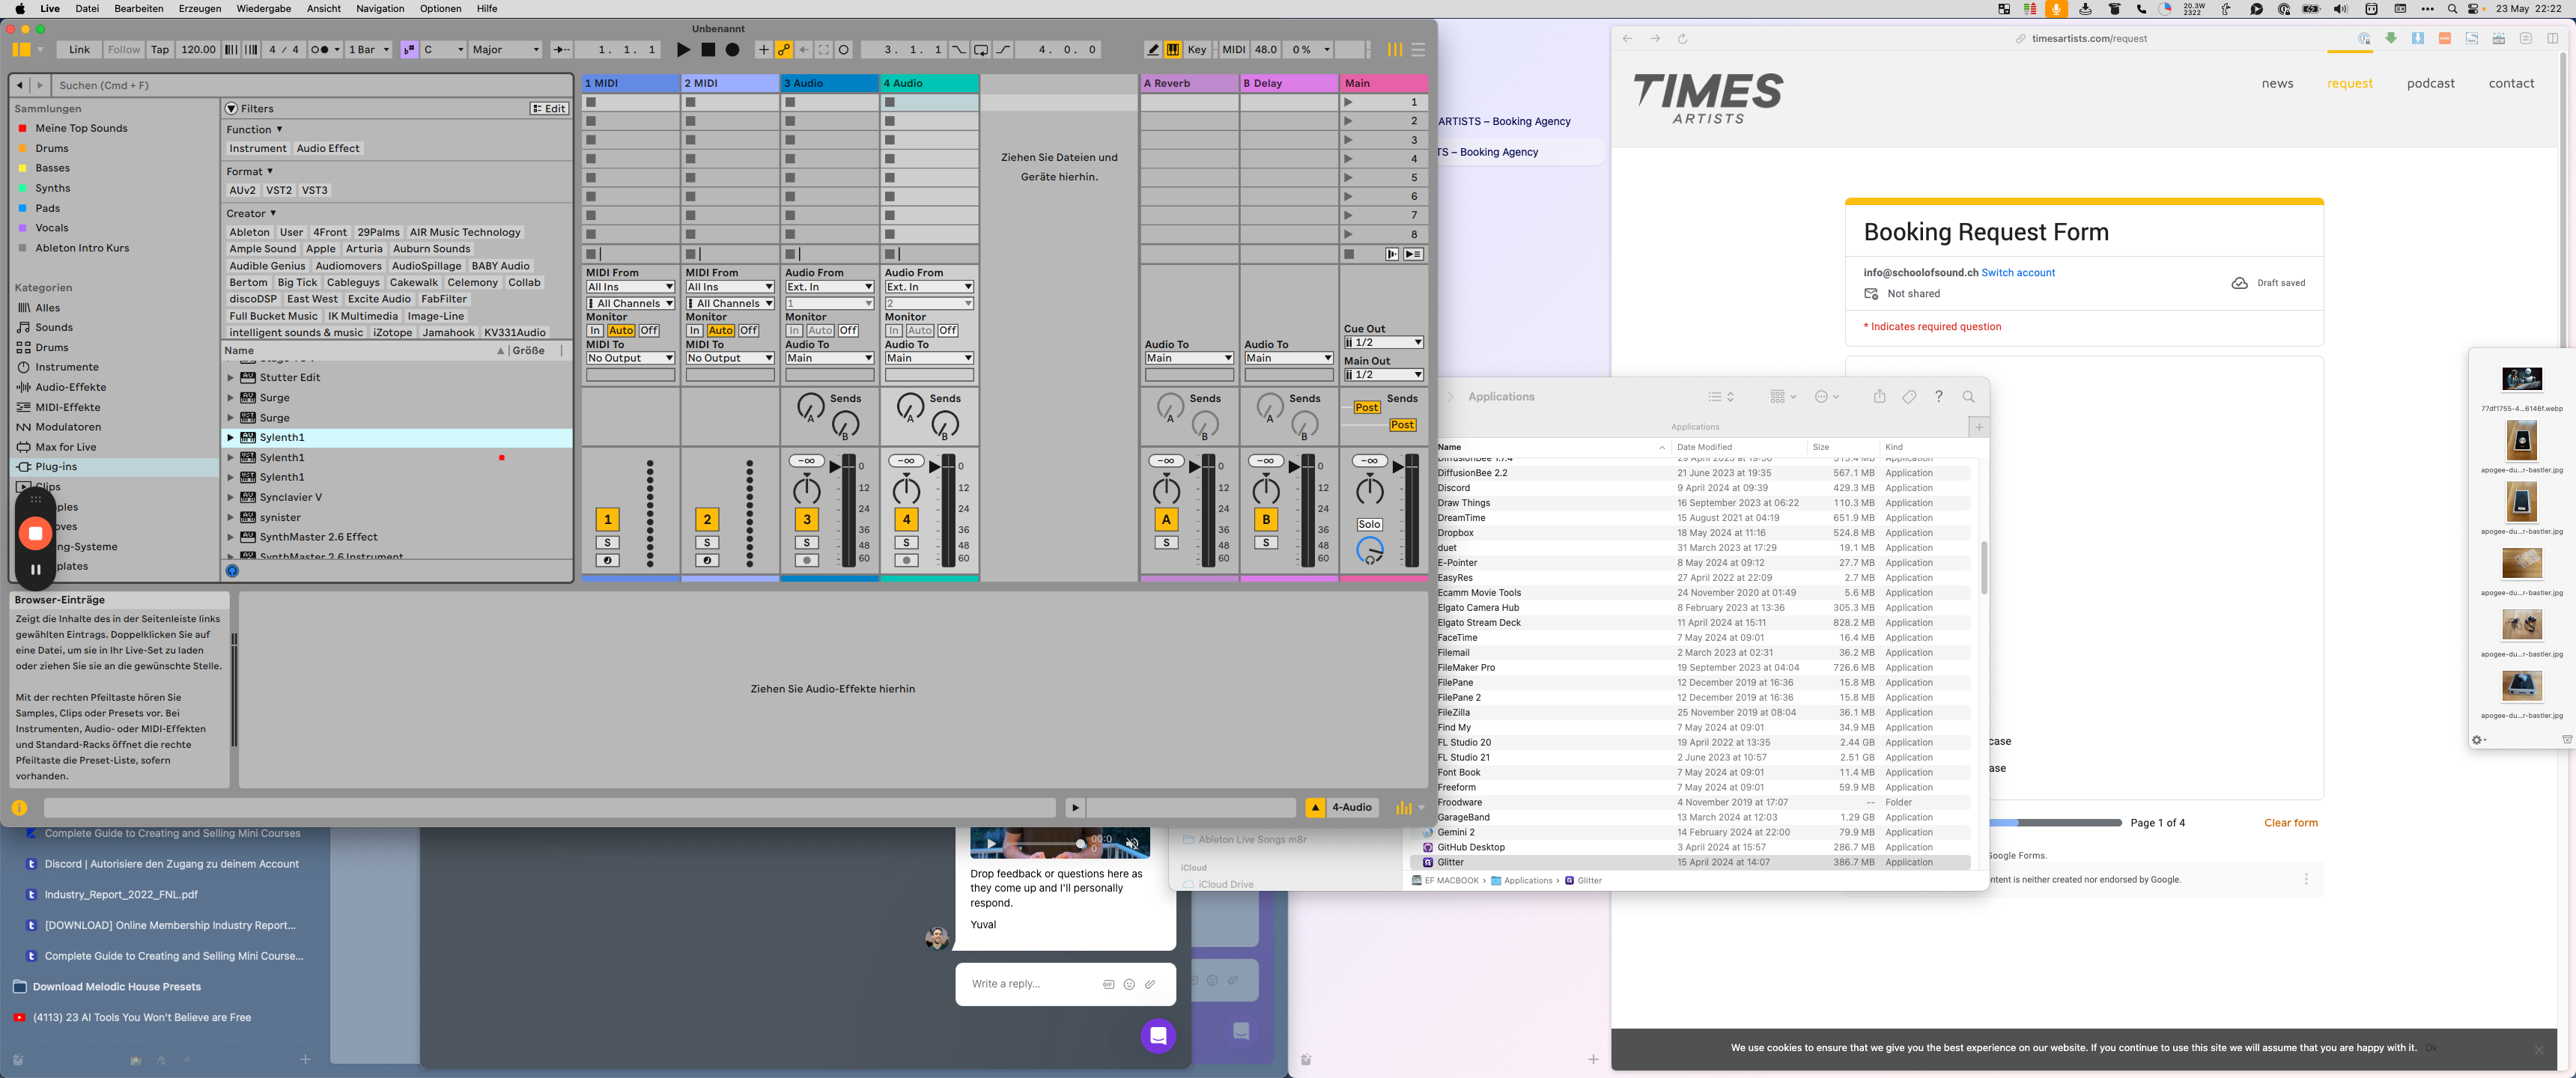2576x1078 pixels.
Task: Toggle the Computer MIDI Keyboard button
Action: click(x=1173, y=50)
